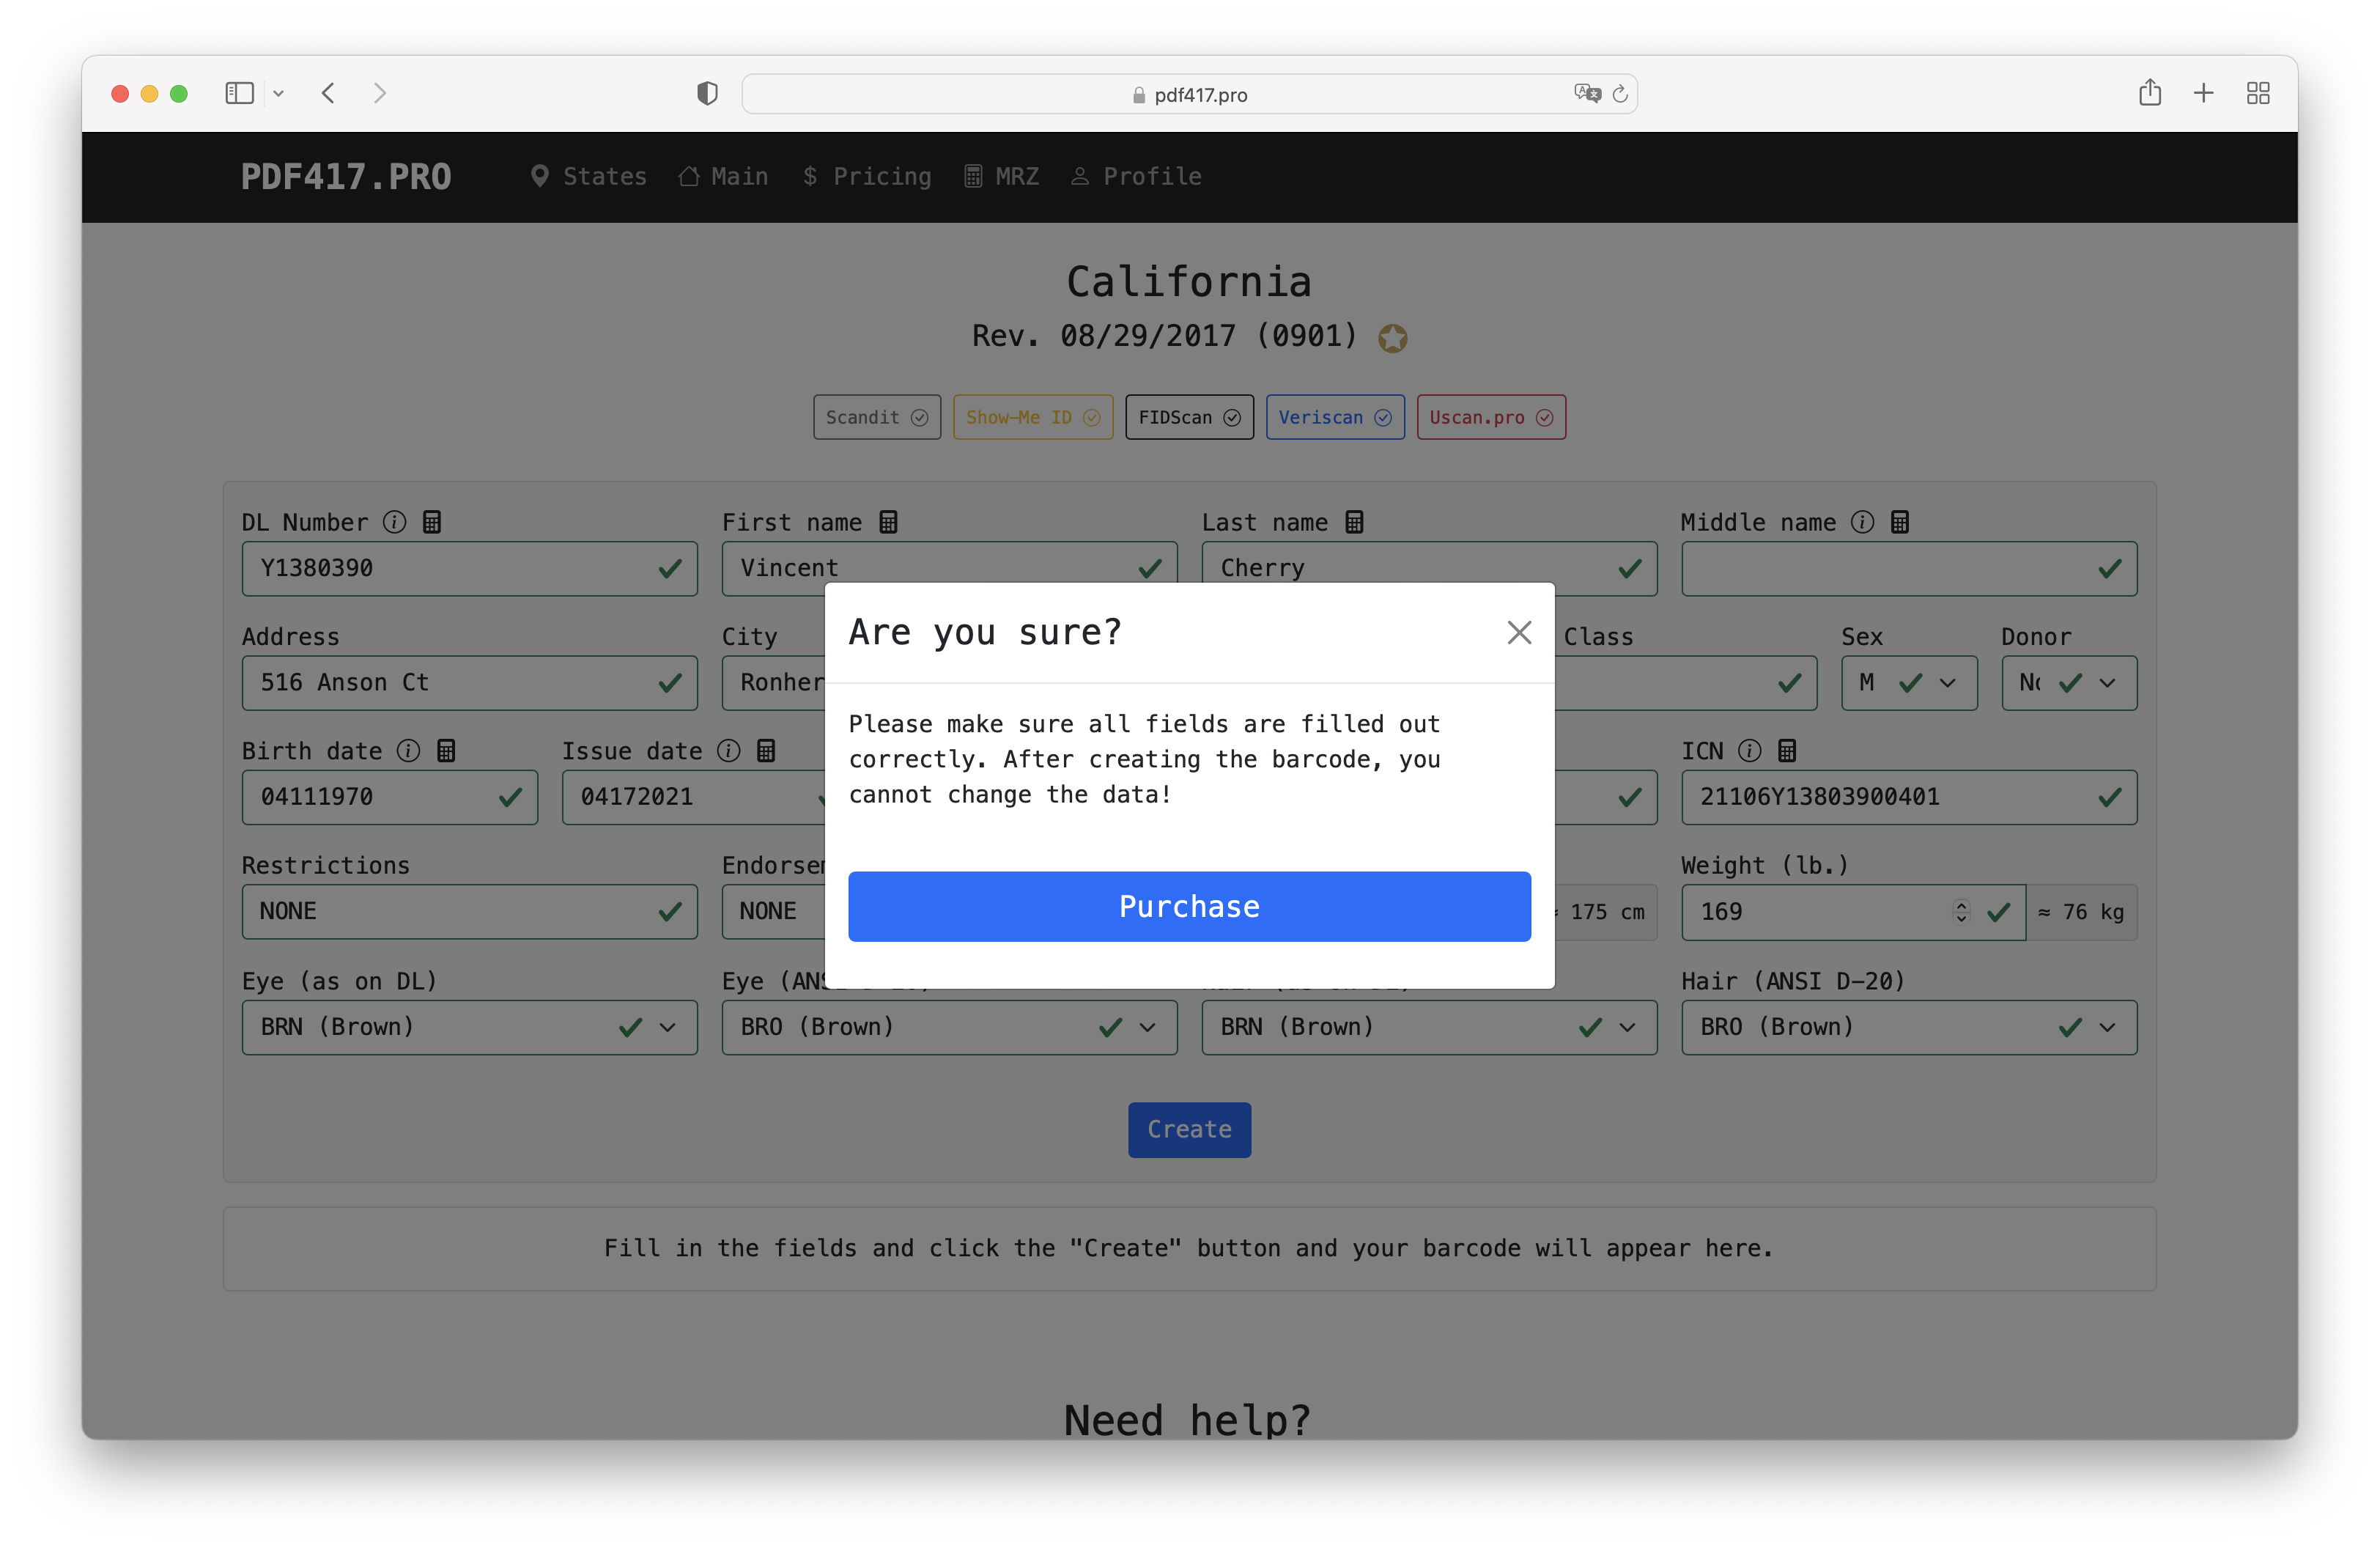2380x1548 pixels.
Task: Reload the page in address bar
Action: click(1620, 94)
